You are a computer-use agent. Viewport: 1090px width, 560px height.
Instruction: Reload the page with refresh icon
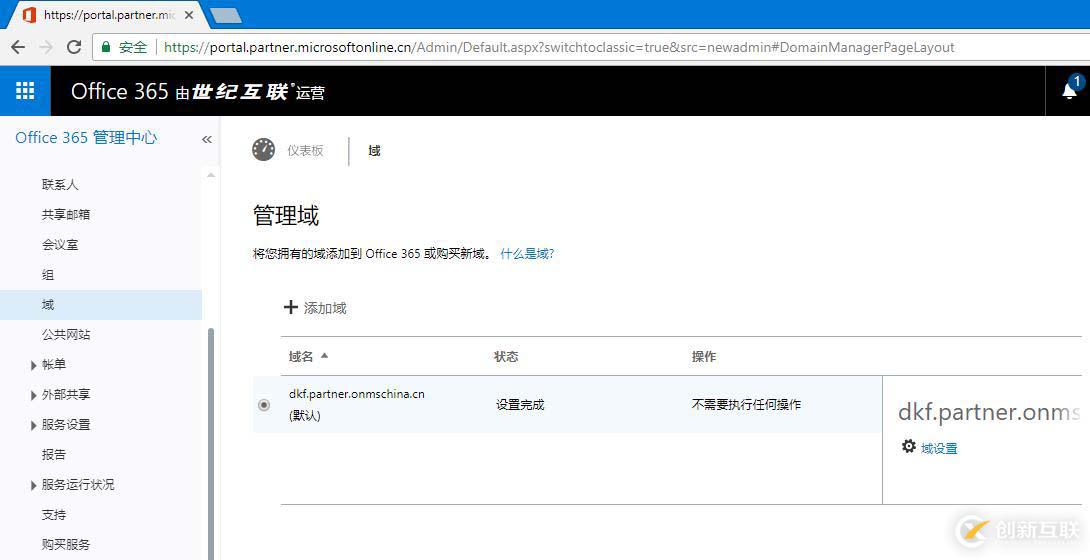point(74,47)
